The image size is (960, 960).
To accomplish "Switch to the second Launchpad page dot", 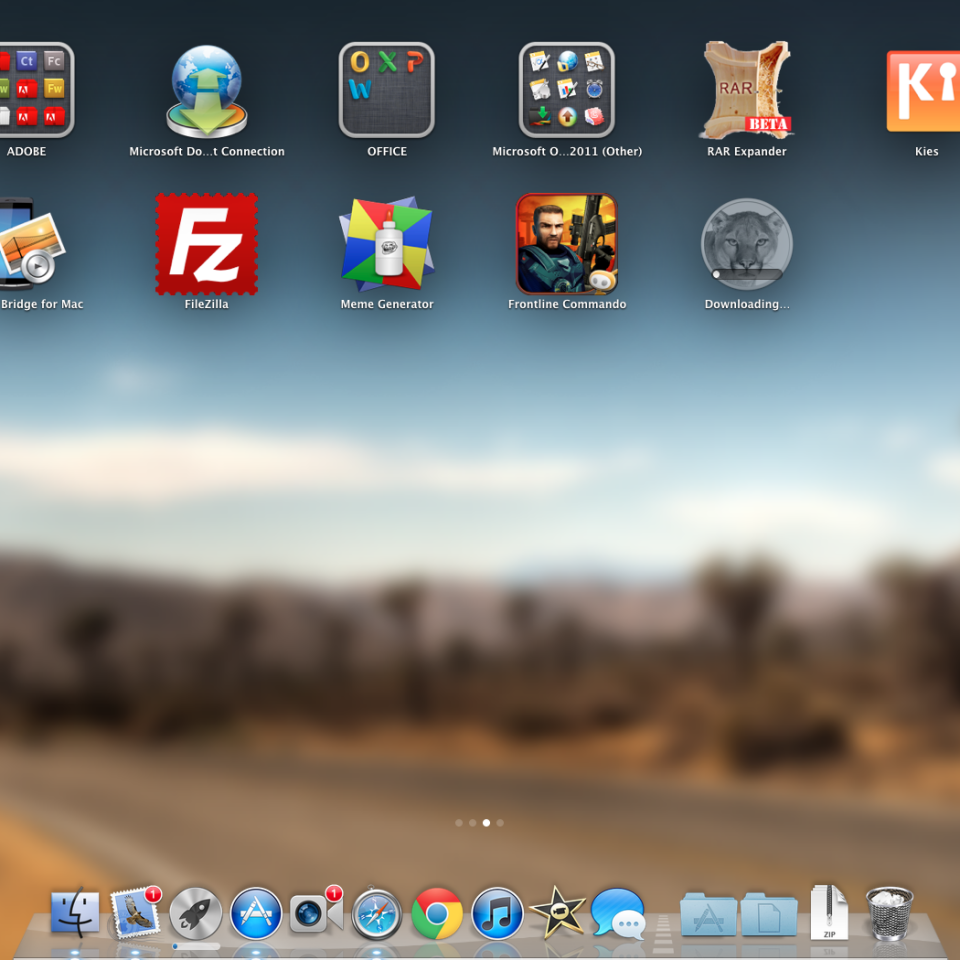I will 473,823.
